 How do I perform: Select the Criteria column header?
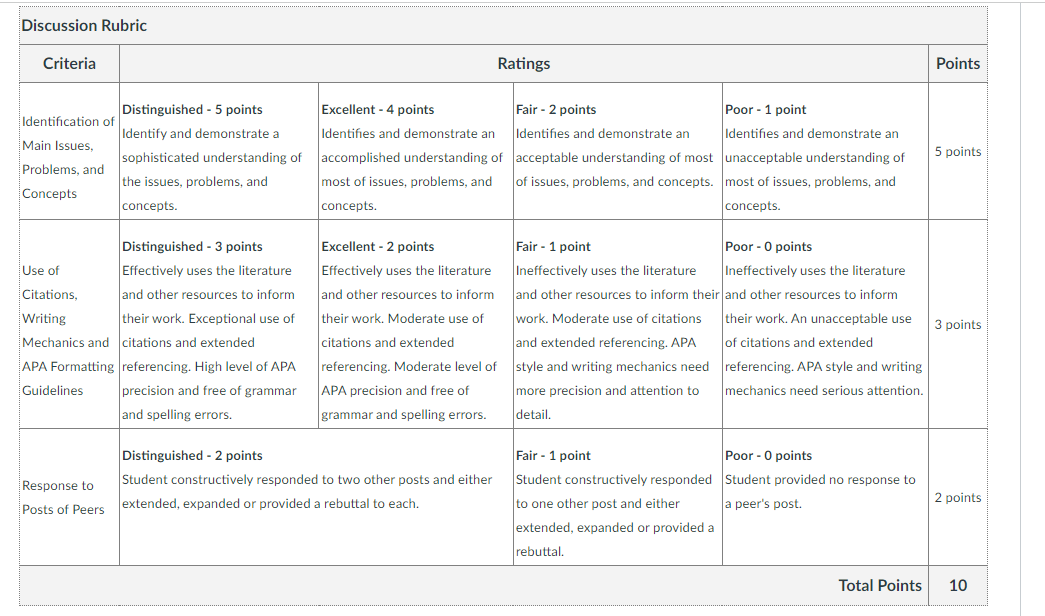[69, 63]
